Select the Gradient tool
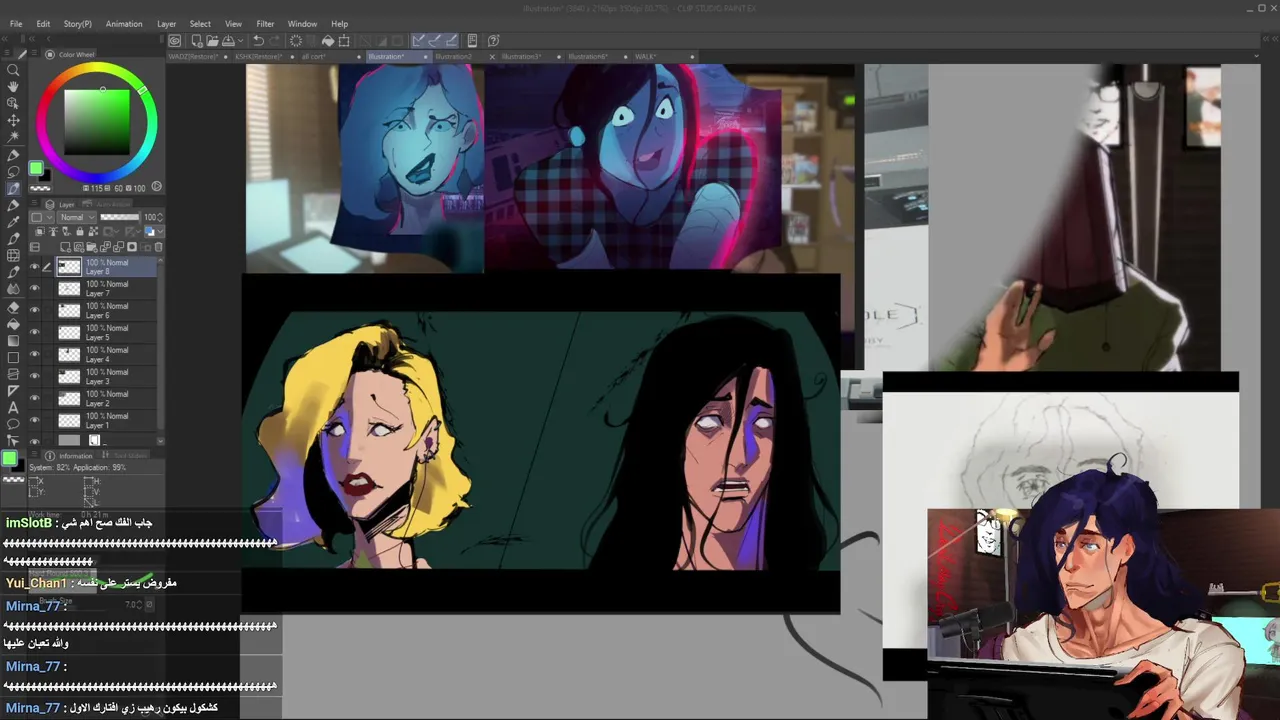This screenshot has height=720, width=1280. 13,340
